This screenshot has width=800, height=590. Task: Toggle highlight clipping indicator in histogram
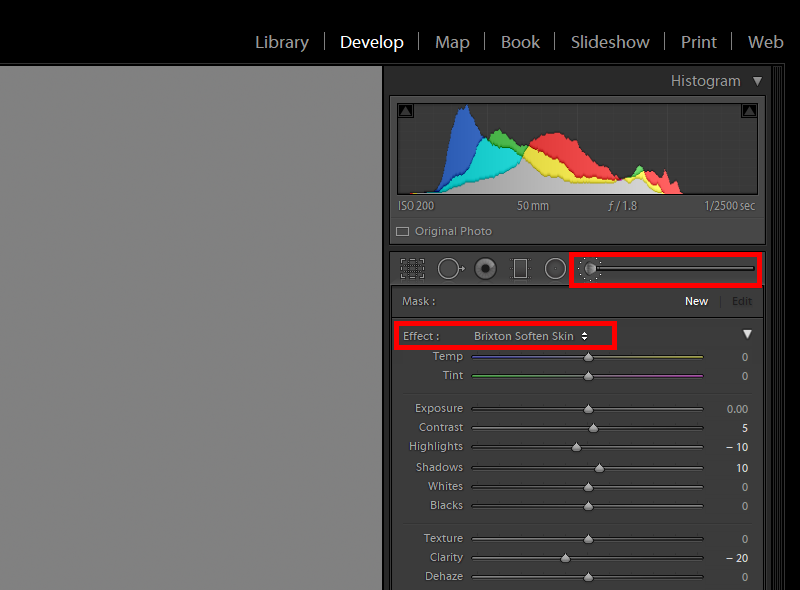click(x=748, y=111)
